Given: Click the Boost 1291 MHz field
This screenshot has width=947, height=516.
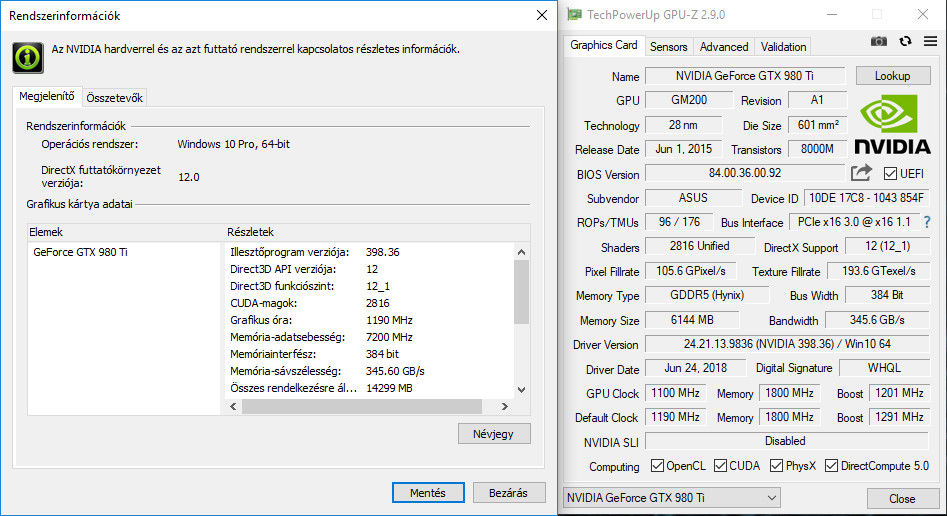Looking at the screenshot, I should 899,417.
